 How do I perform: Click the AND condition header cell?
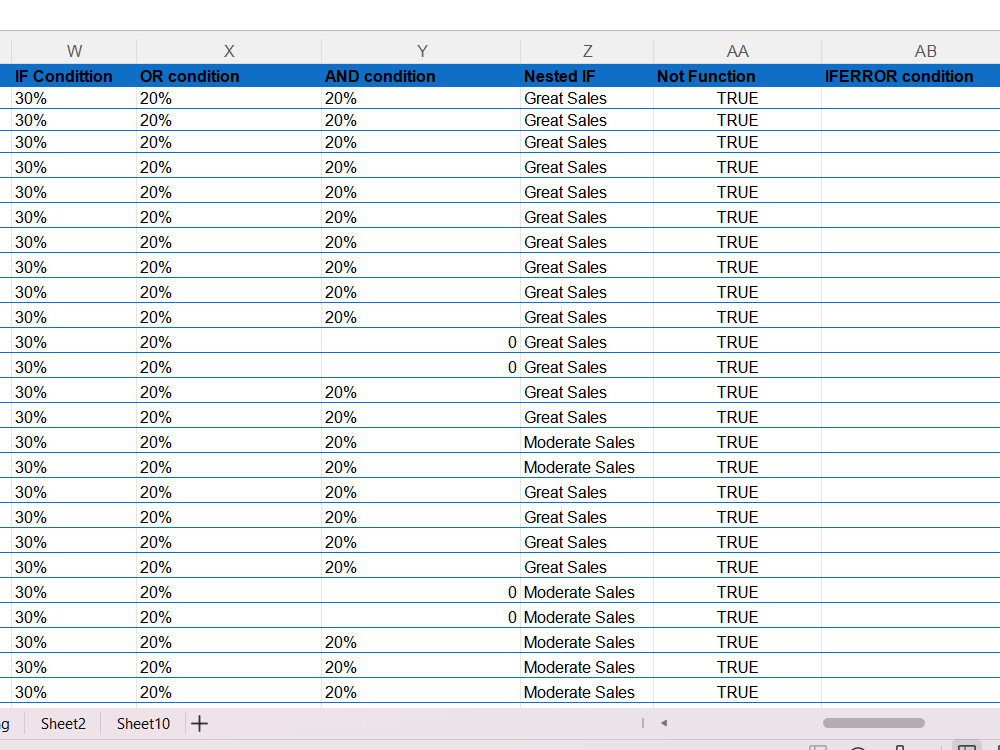pyautogui.click(x=422, y=76)
